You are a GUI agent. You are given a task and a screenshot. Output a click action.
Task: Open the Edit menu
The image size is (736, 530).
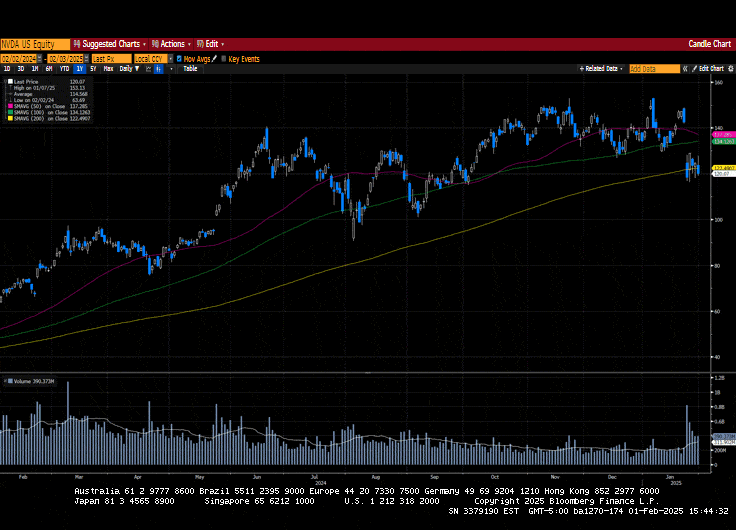pos(211,44)
